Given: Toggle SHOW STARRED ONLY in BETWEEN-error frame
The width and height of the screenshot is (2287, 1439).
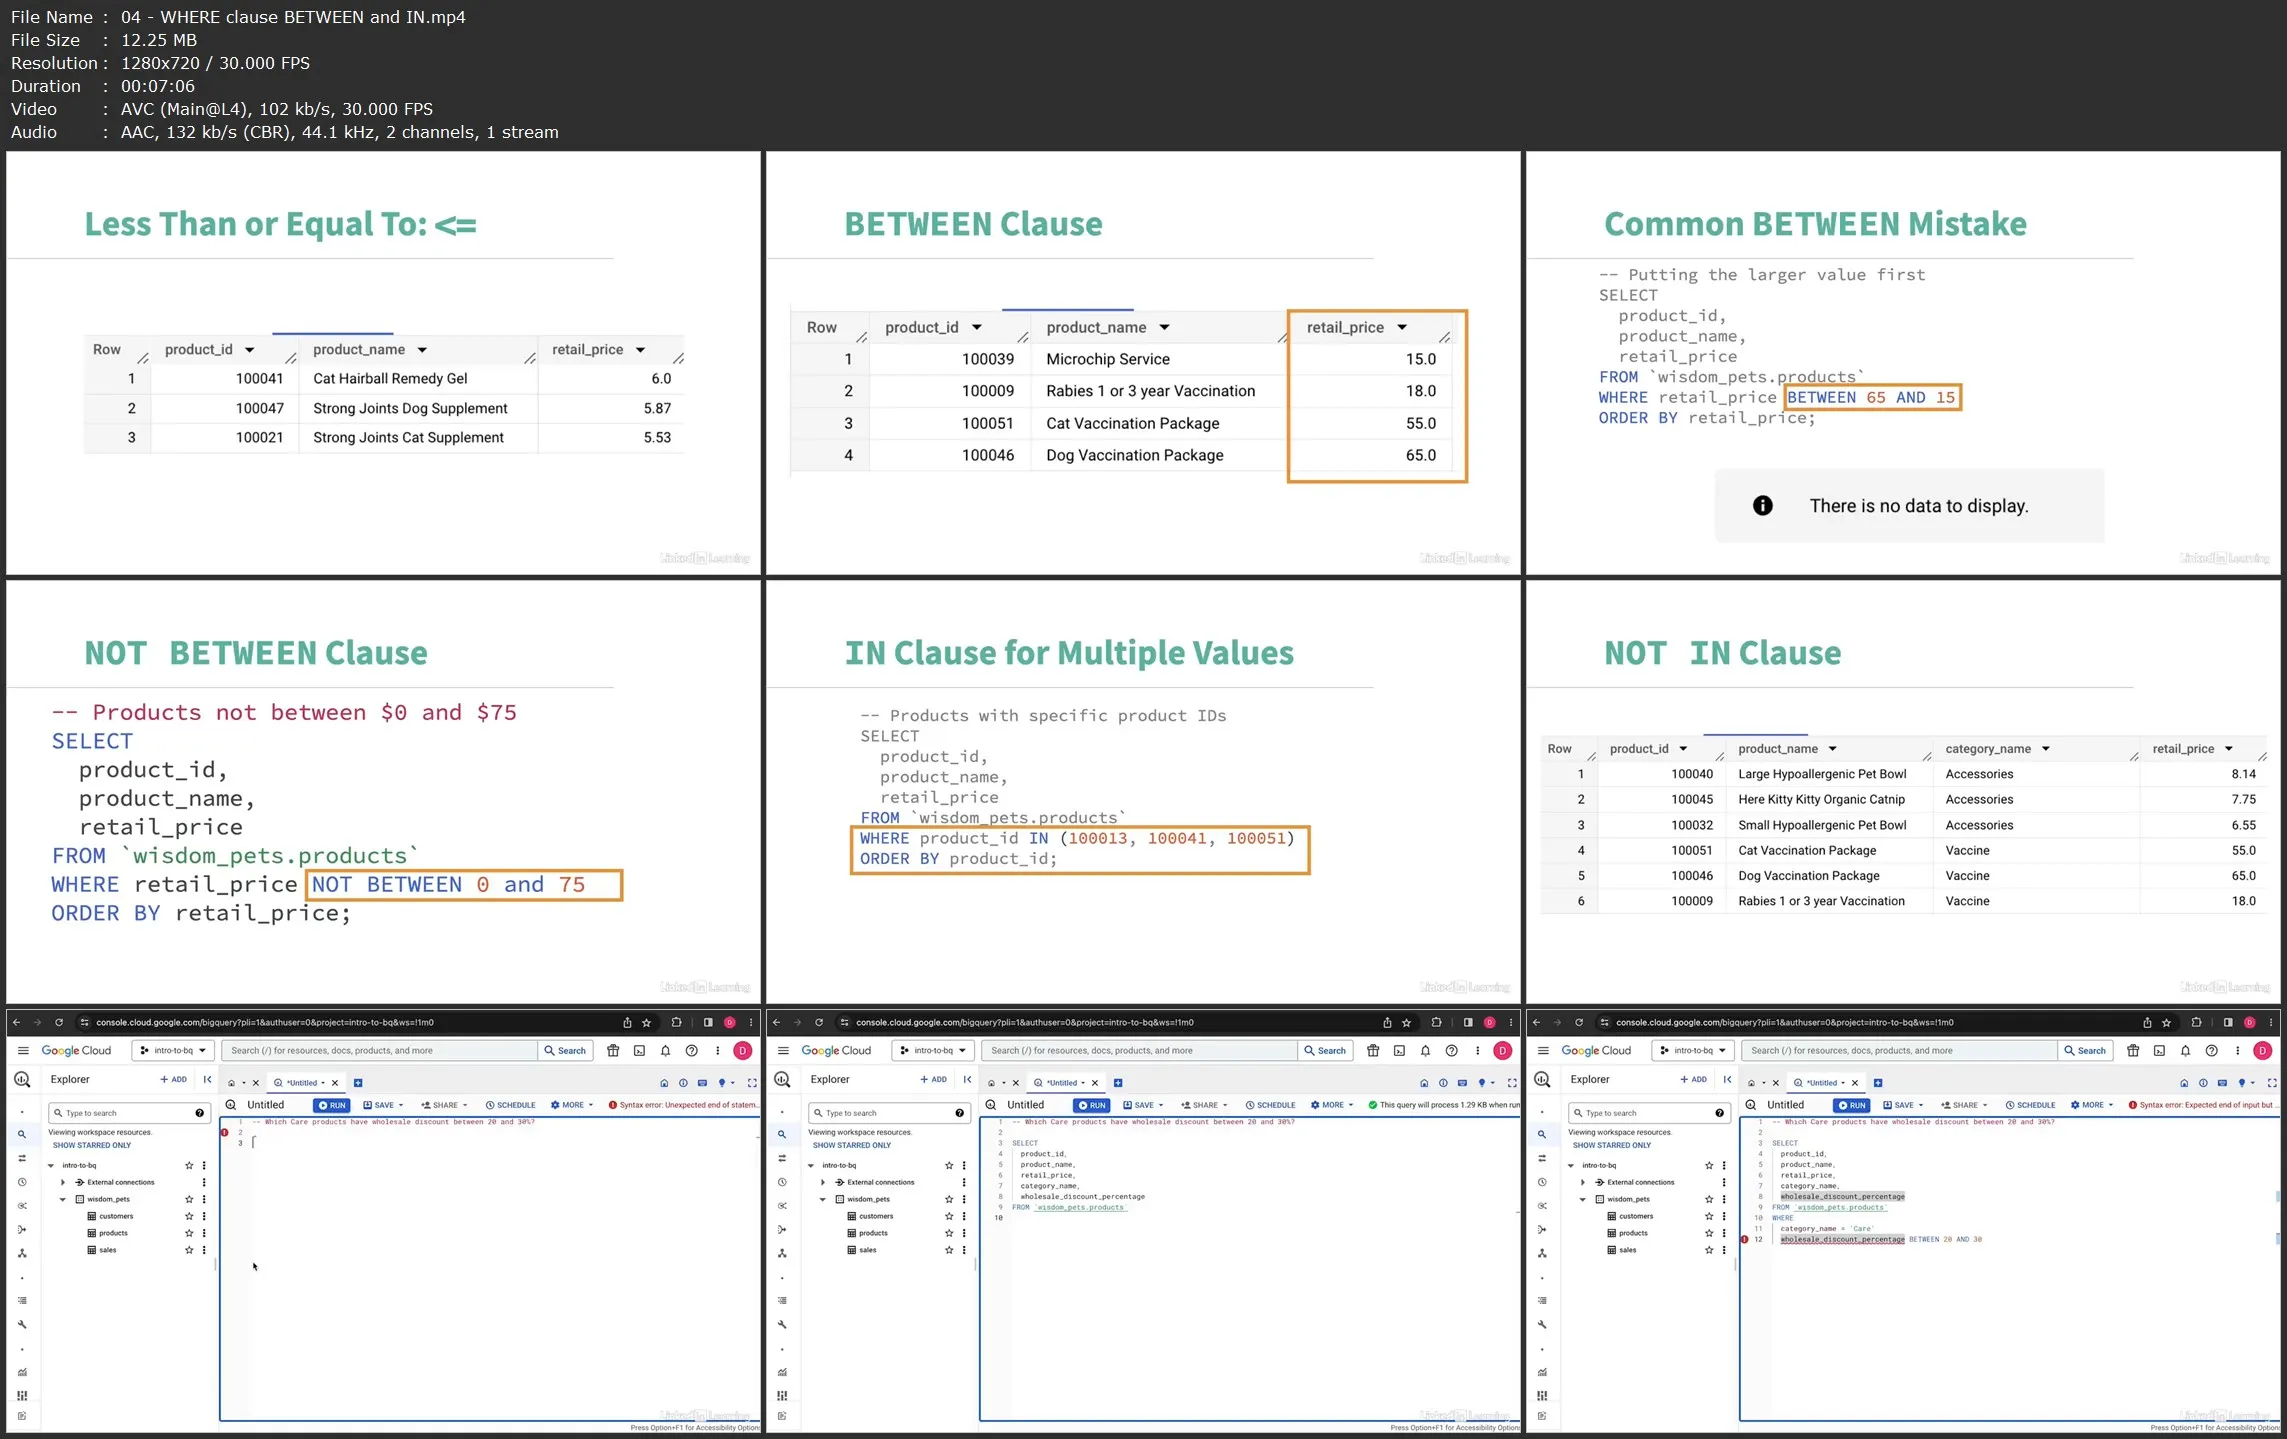Looking at the screenshot, I should click(x=1611, y=1145).
